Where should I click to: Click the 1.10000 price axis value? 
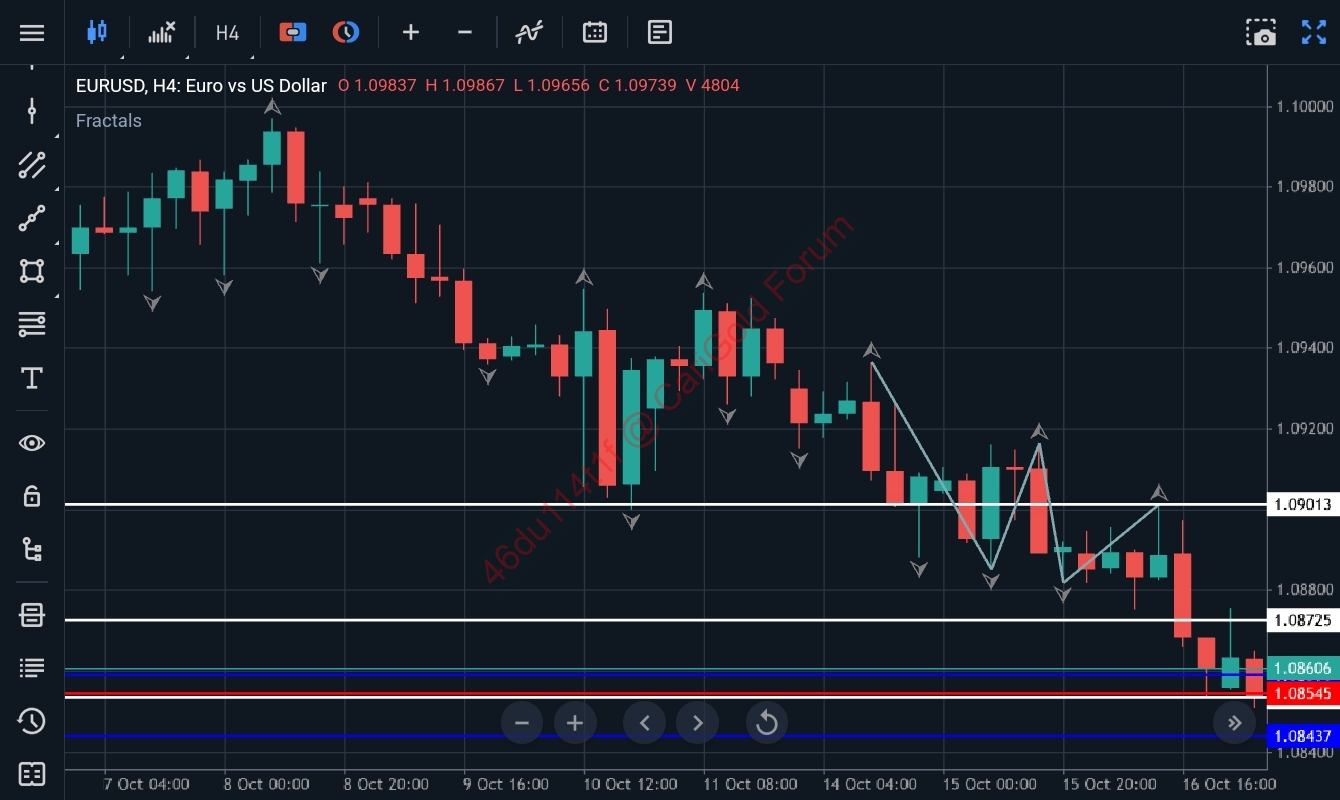click(1303, 106)
